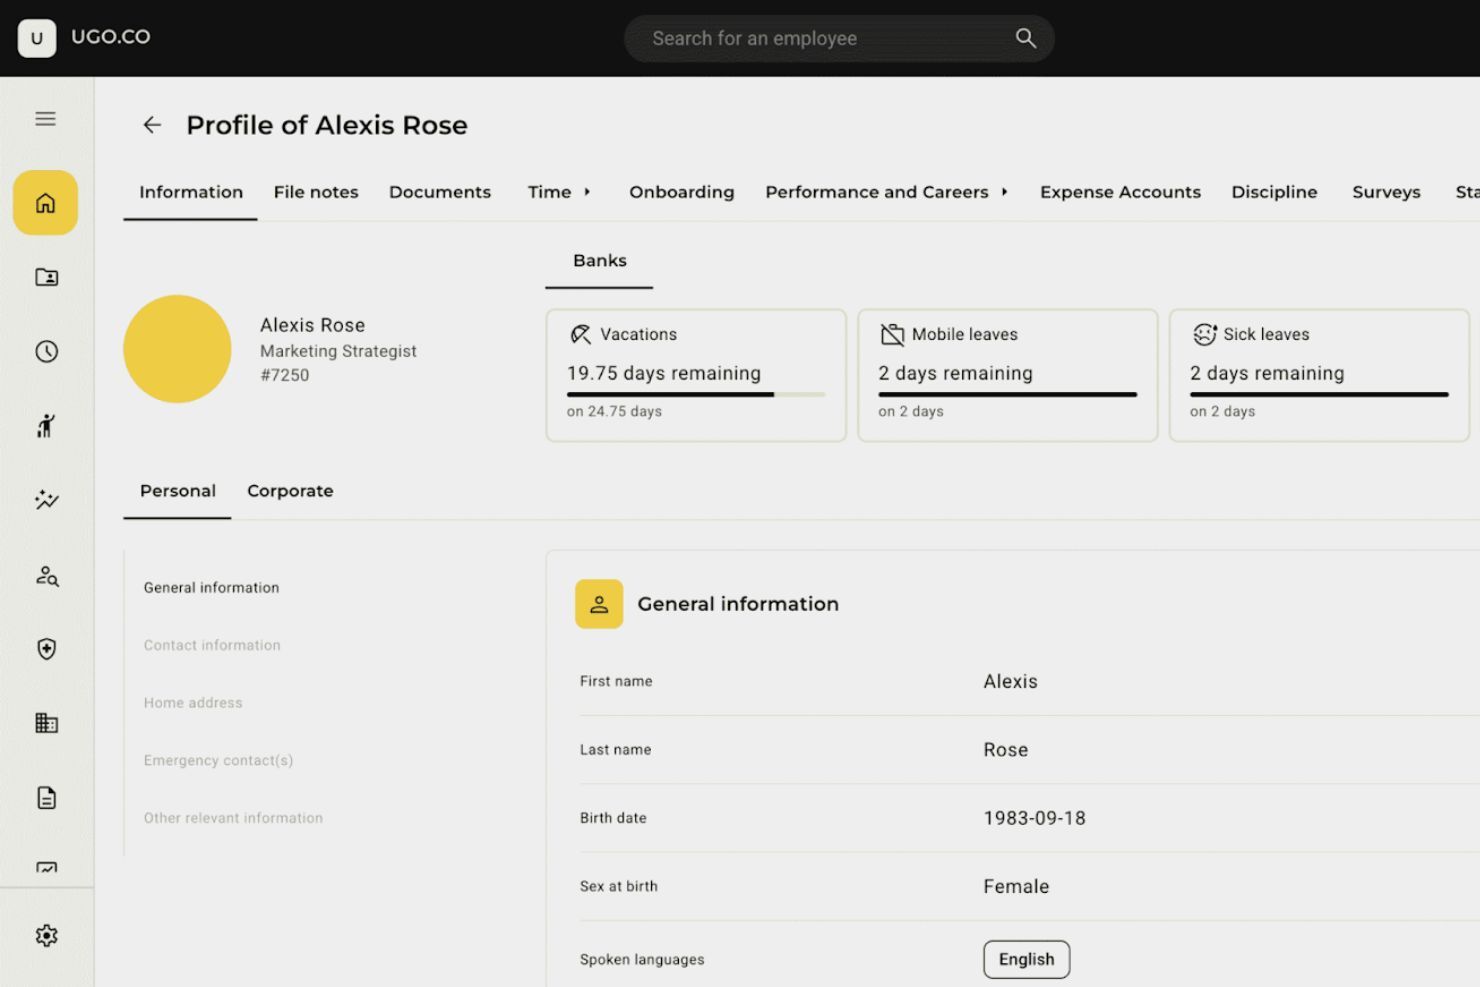Click the shield icon in the sidebar
Image resolution: width=1480 pixels, height=987 pixels.
coord(45,649)
